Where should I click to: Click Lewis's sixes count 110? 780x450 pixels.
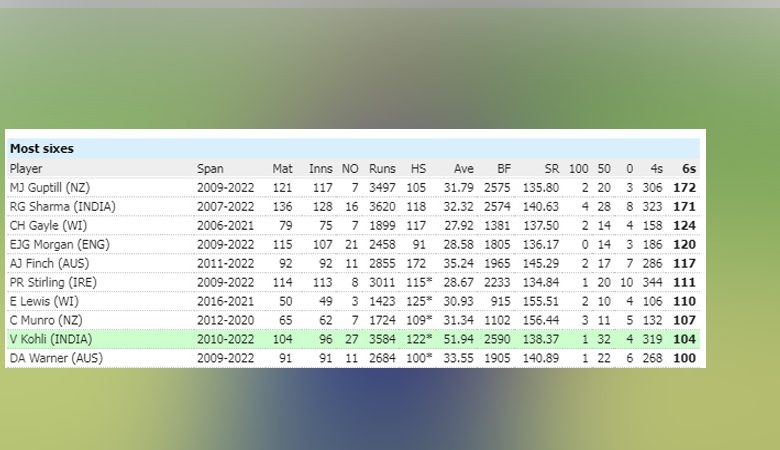click(684, 301)
